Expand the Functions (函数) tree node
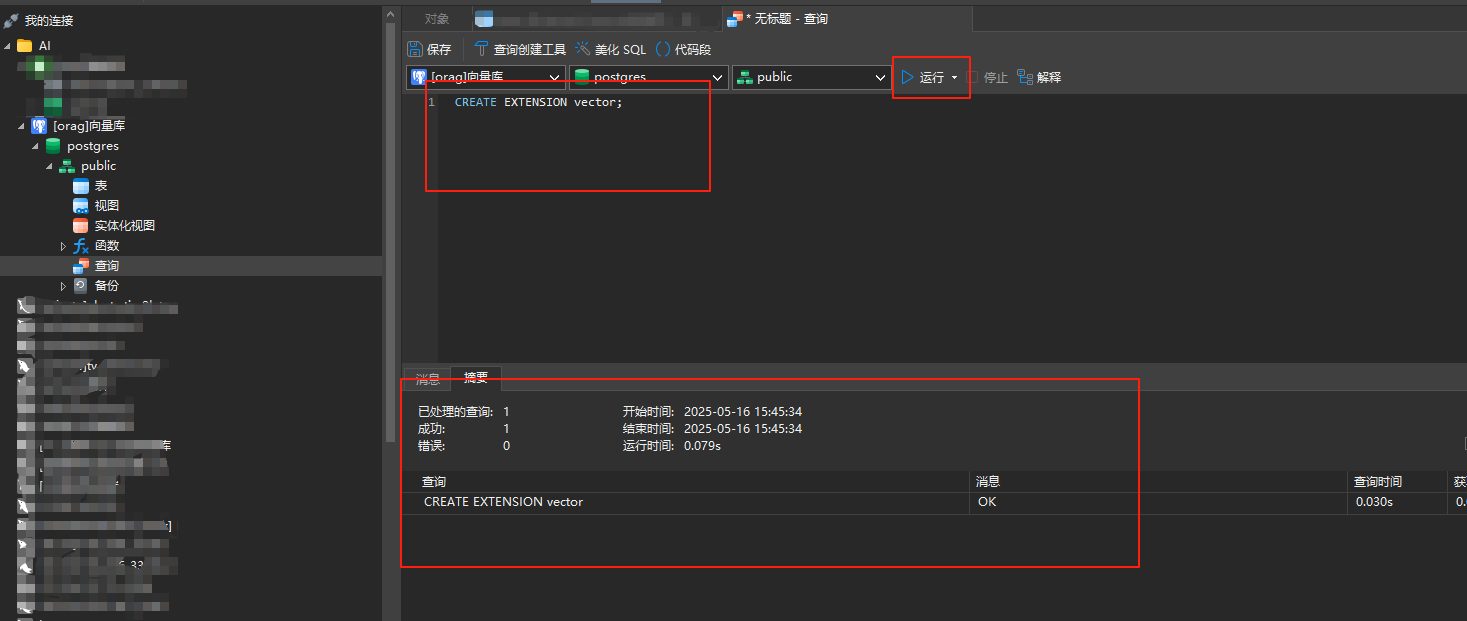Viewport: 1467px width, 621px height. click(64, 246)
